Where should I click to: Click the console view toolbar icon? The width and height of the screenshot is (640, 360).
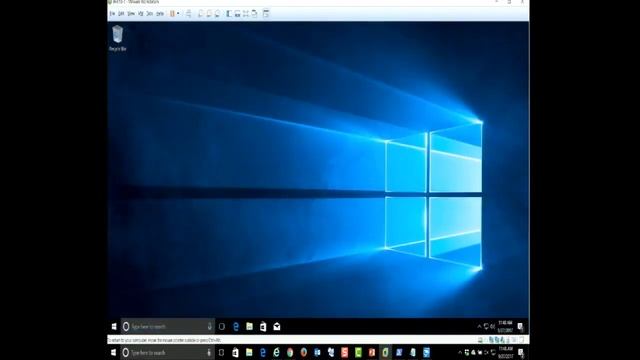(x=266, y=13)
